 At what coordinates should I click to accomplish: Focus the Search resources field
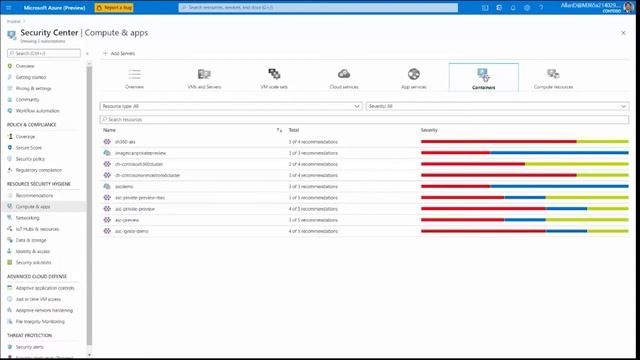pyautogui.click(x=364, y=120)
